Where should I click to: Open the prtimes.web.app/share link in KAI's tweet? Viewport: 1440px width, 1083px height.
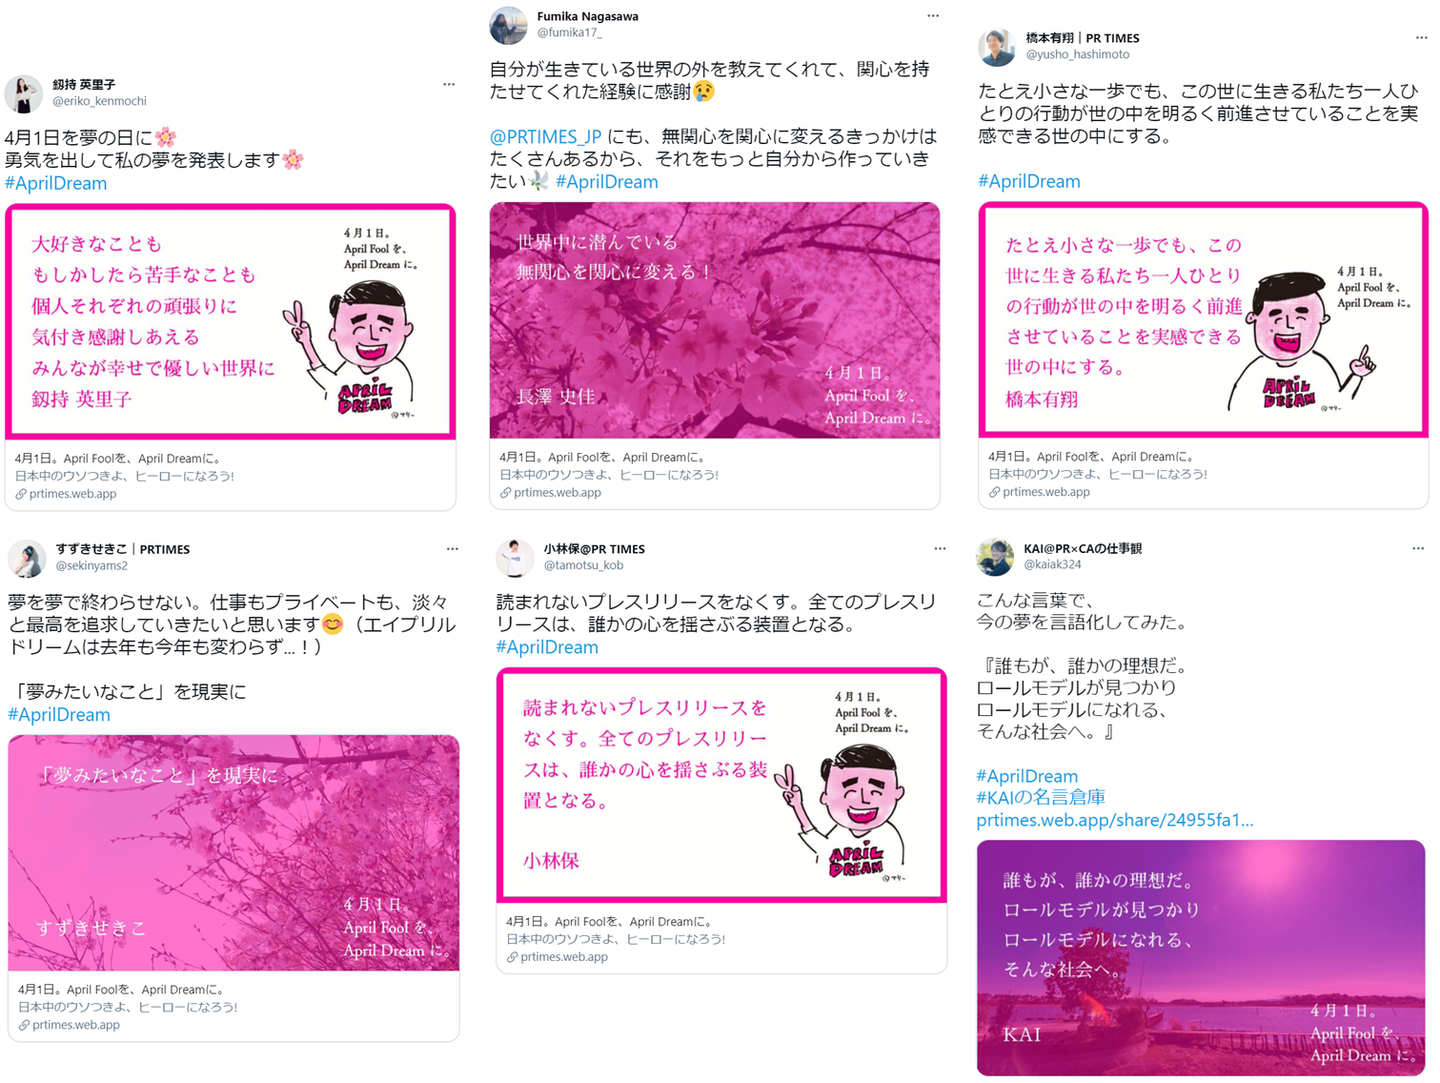click(1115, 820)
